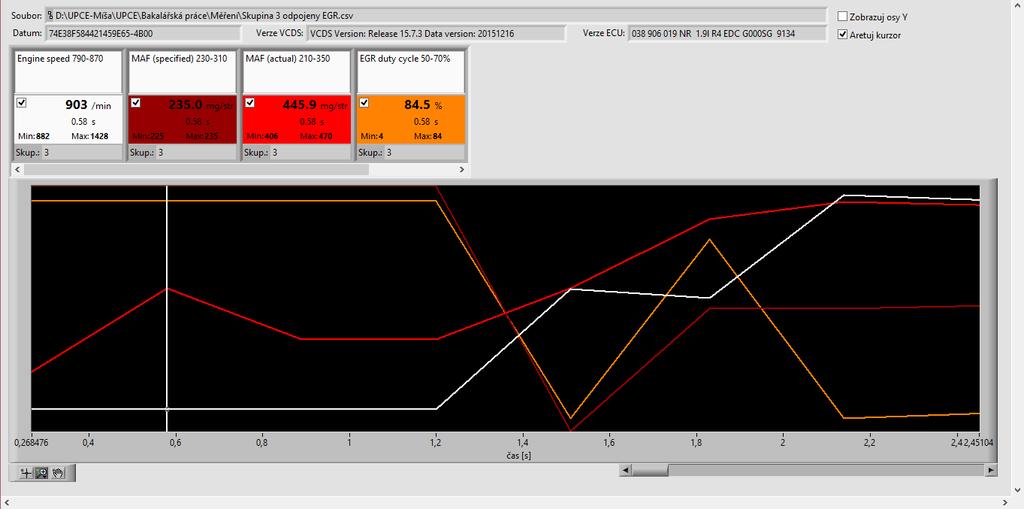Screen dimensions: 1024x509
Task: Click the left scroll arrow of the window's bottom scrollbar
Action: [6, 502]
